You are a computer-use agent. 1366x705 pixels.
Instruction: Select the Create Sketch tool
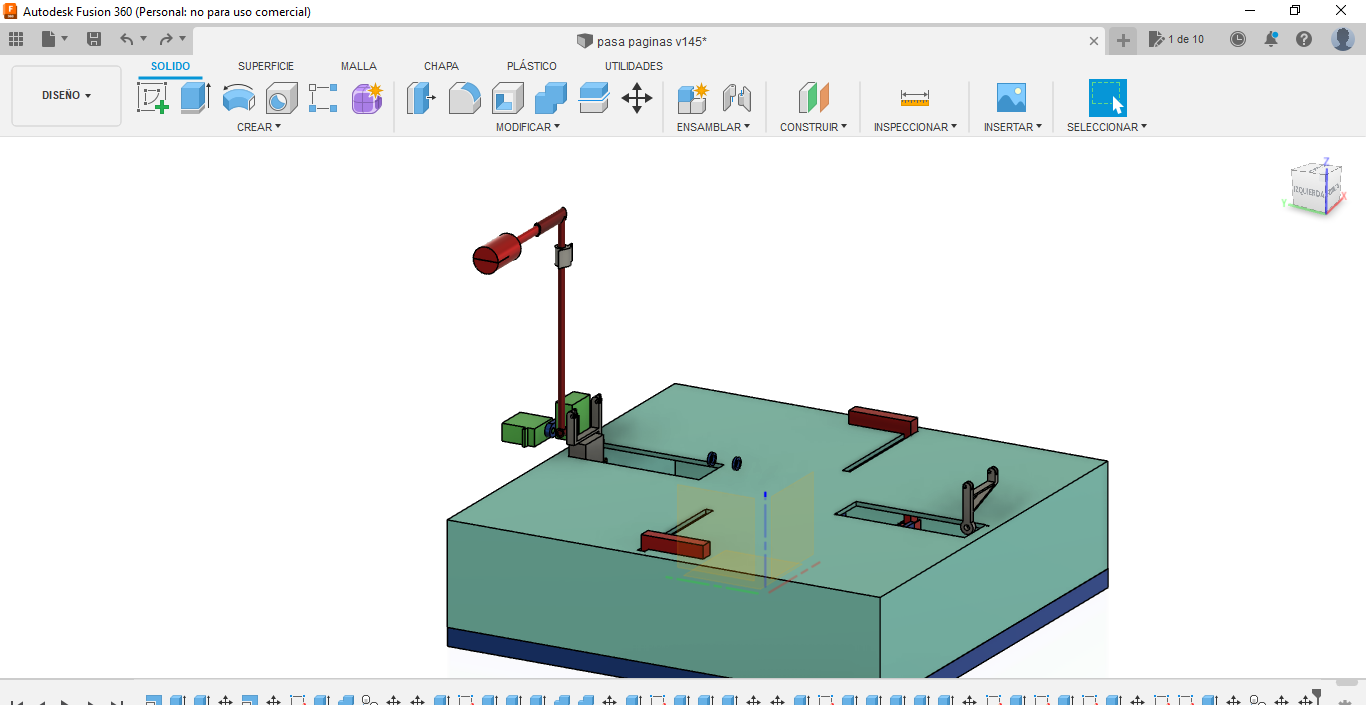pyautogui.click(x=152, y=98)
